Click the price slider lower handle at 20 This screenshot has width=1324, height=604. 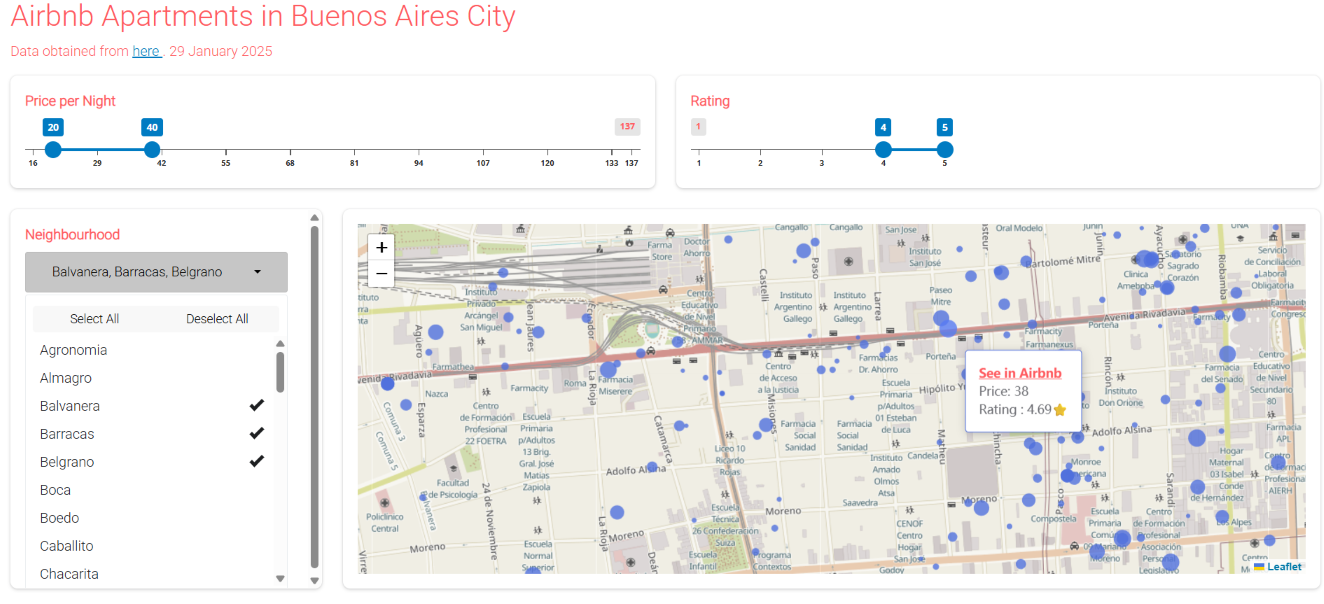53,150
